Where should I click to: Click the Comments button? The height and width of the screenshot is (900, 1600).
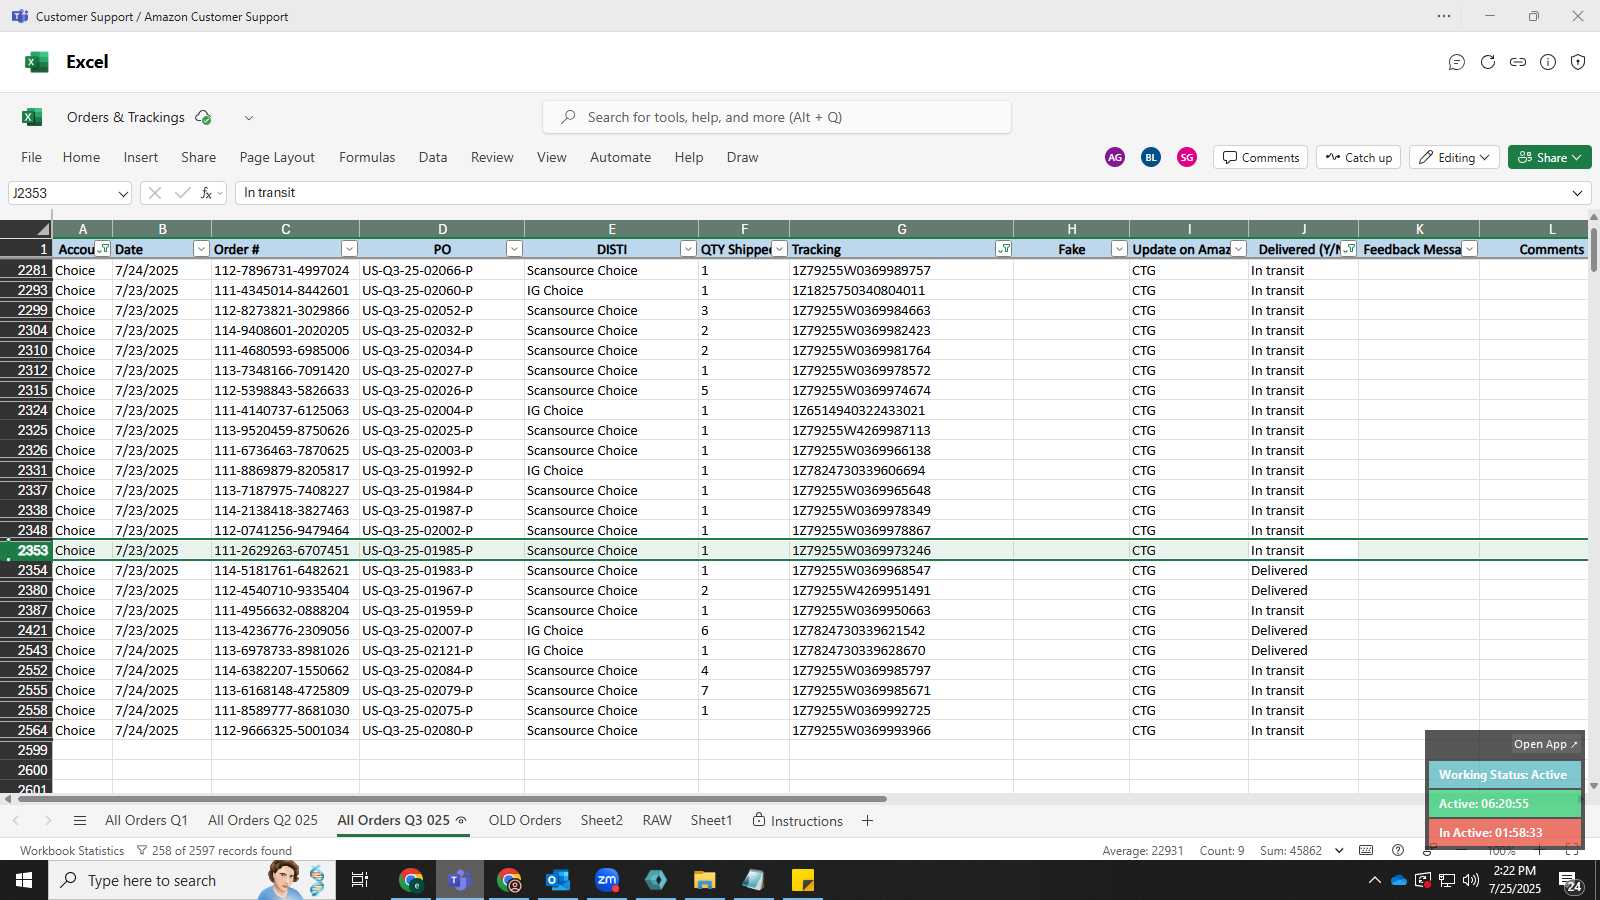tap(1261, 157)
